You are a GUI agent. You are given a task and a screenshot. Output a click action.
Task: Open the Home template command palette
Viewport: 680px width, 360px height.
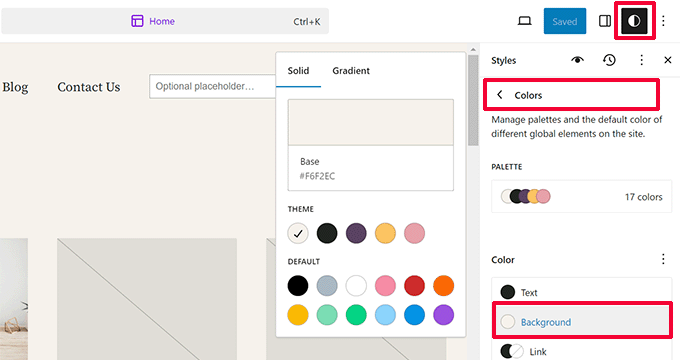(165, 21)
